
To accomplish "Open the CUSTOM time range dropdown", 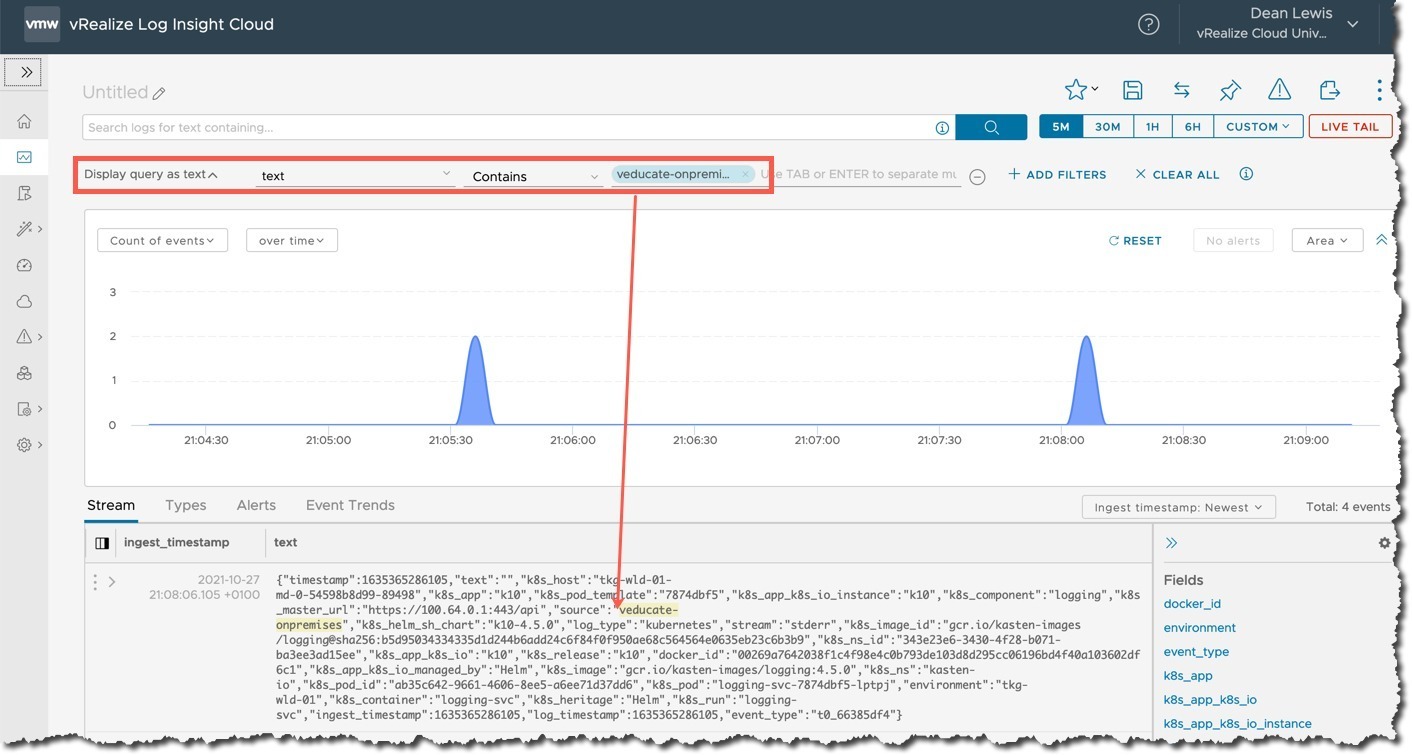I will coord(1258,127).
